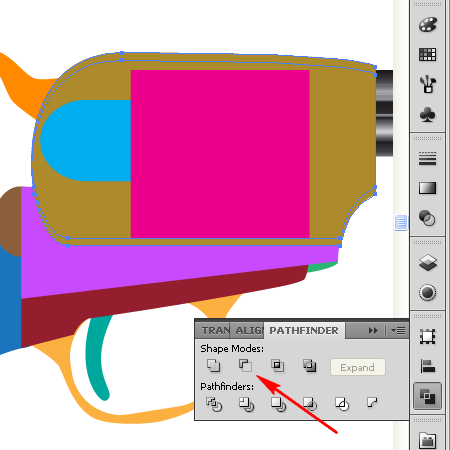The height and width of the screenshot is (450, 450).
Task: Collapse panel with double-arrow icon
Action: click(373, 331)
